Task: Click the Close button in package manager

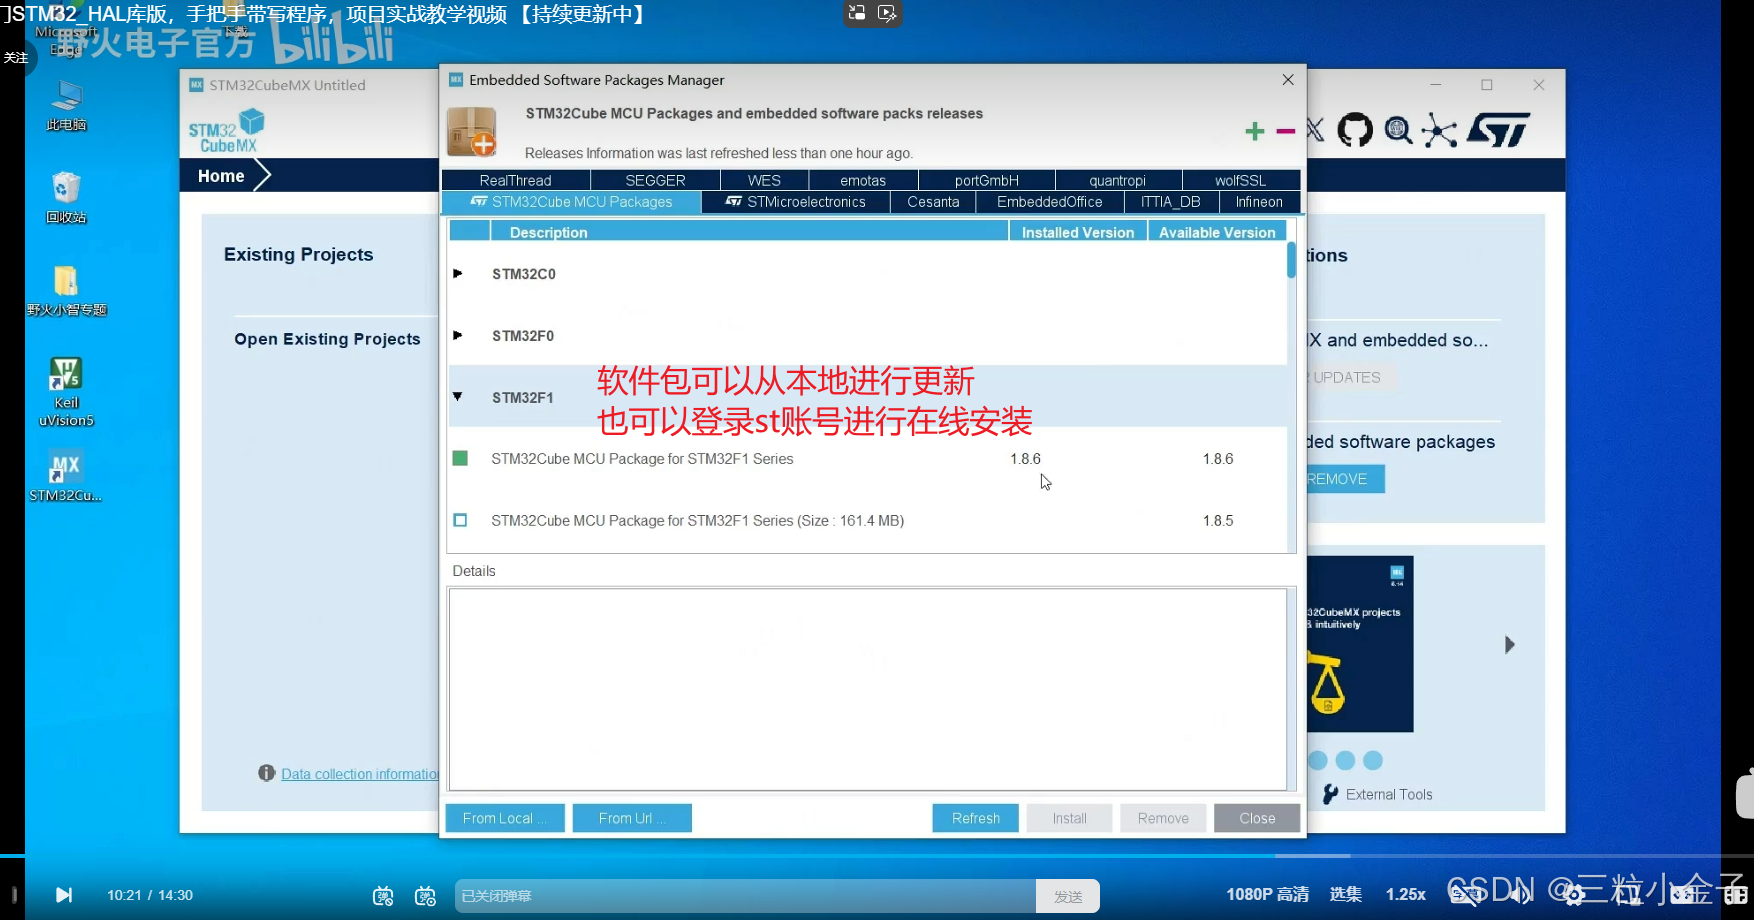Action: 1257,818
